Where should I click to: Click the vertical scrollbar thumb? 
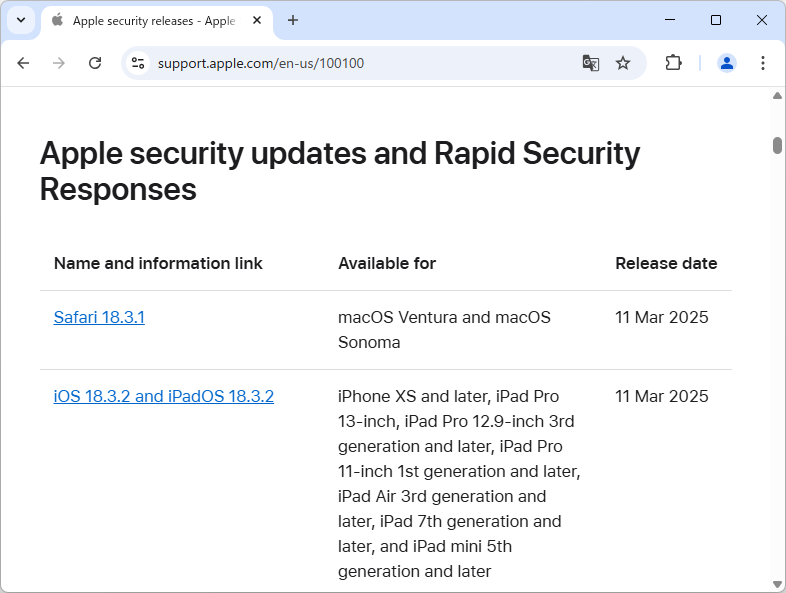click(777, 145)
